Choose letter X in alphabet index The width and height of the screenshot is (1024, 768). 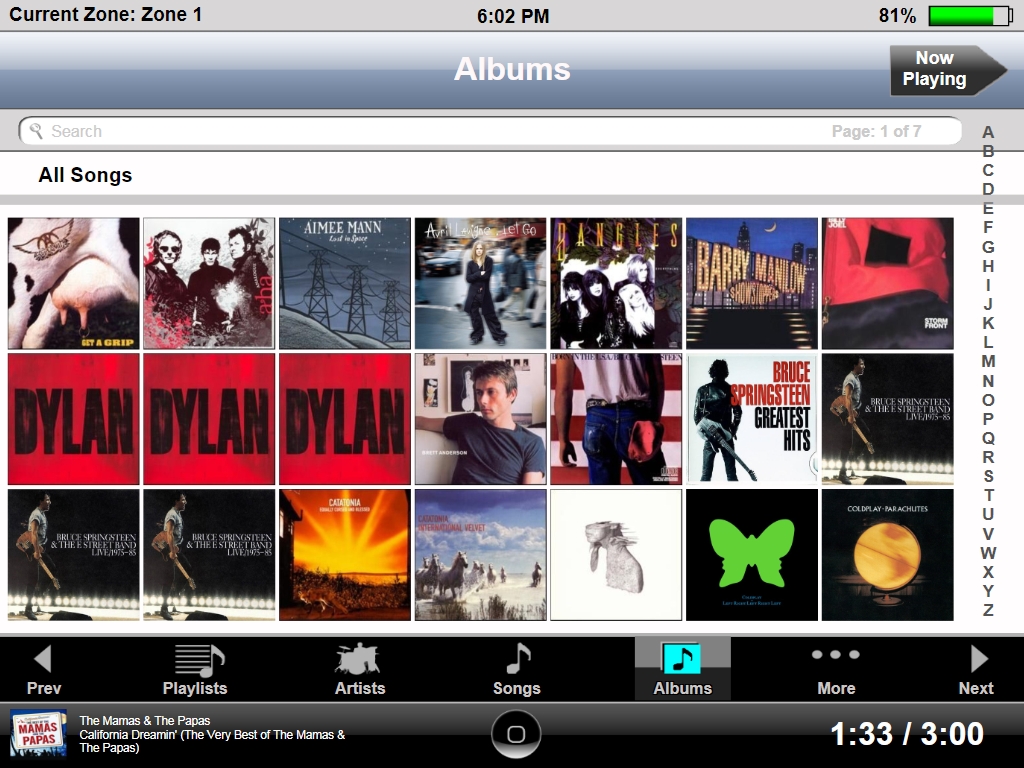988,571
